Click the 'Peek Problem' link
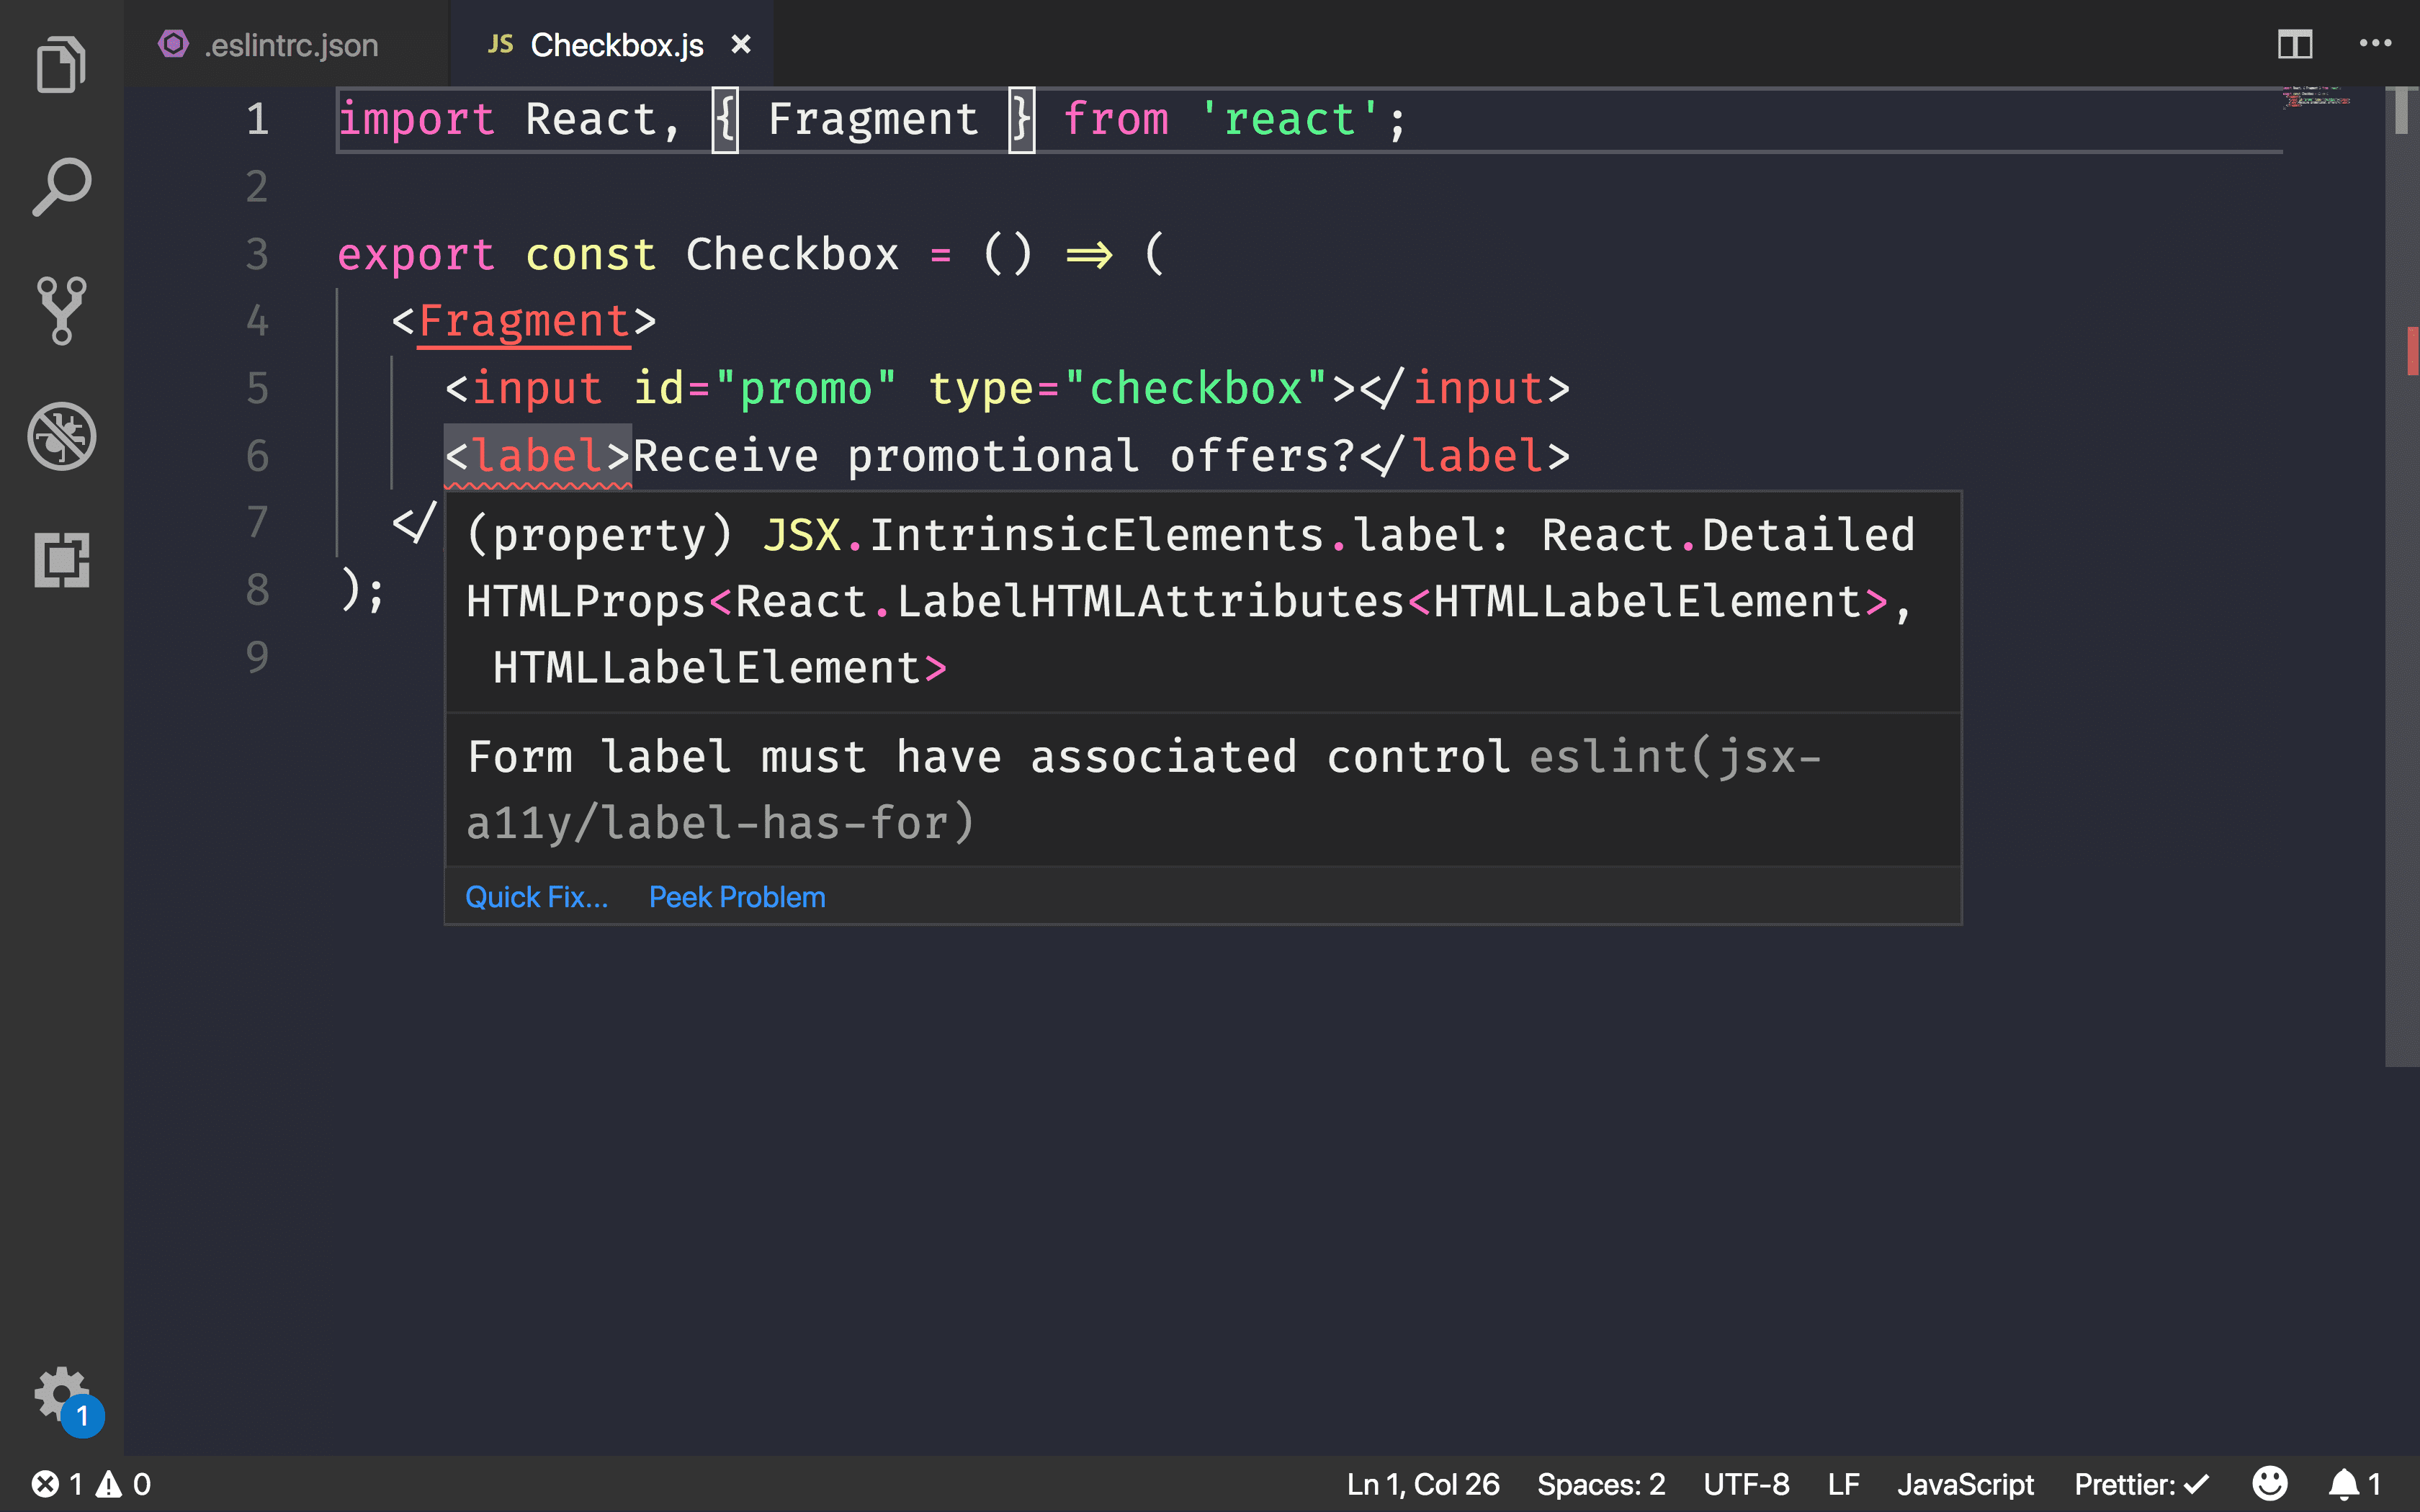 pos(737,896)
